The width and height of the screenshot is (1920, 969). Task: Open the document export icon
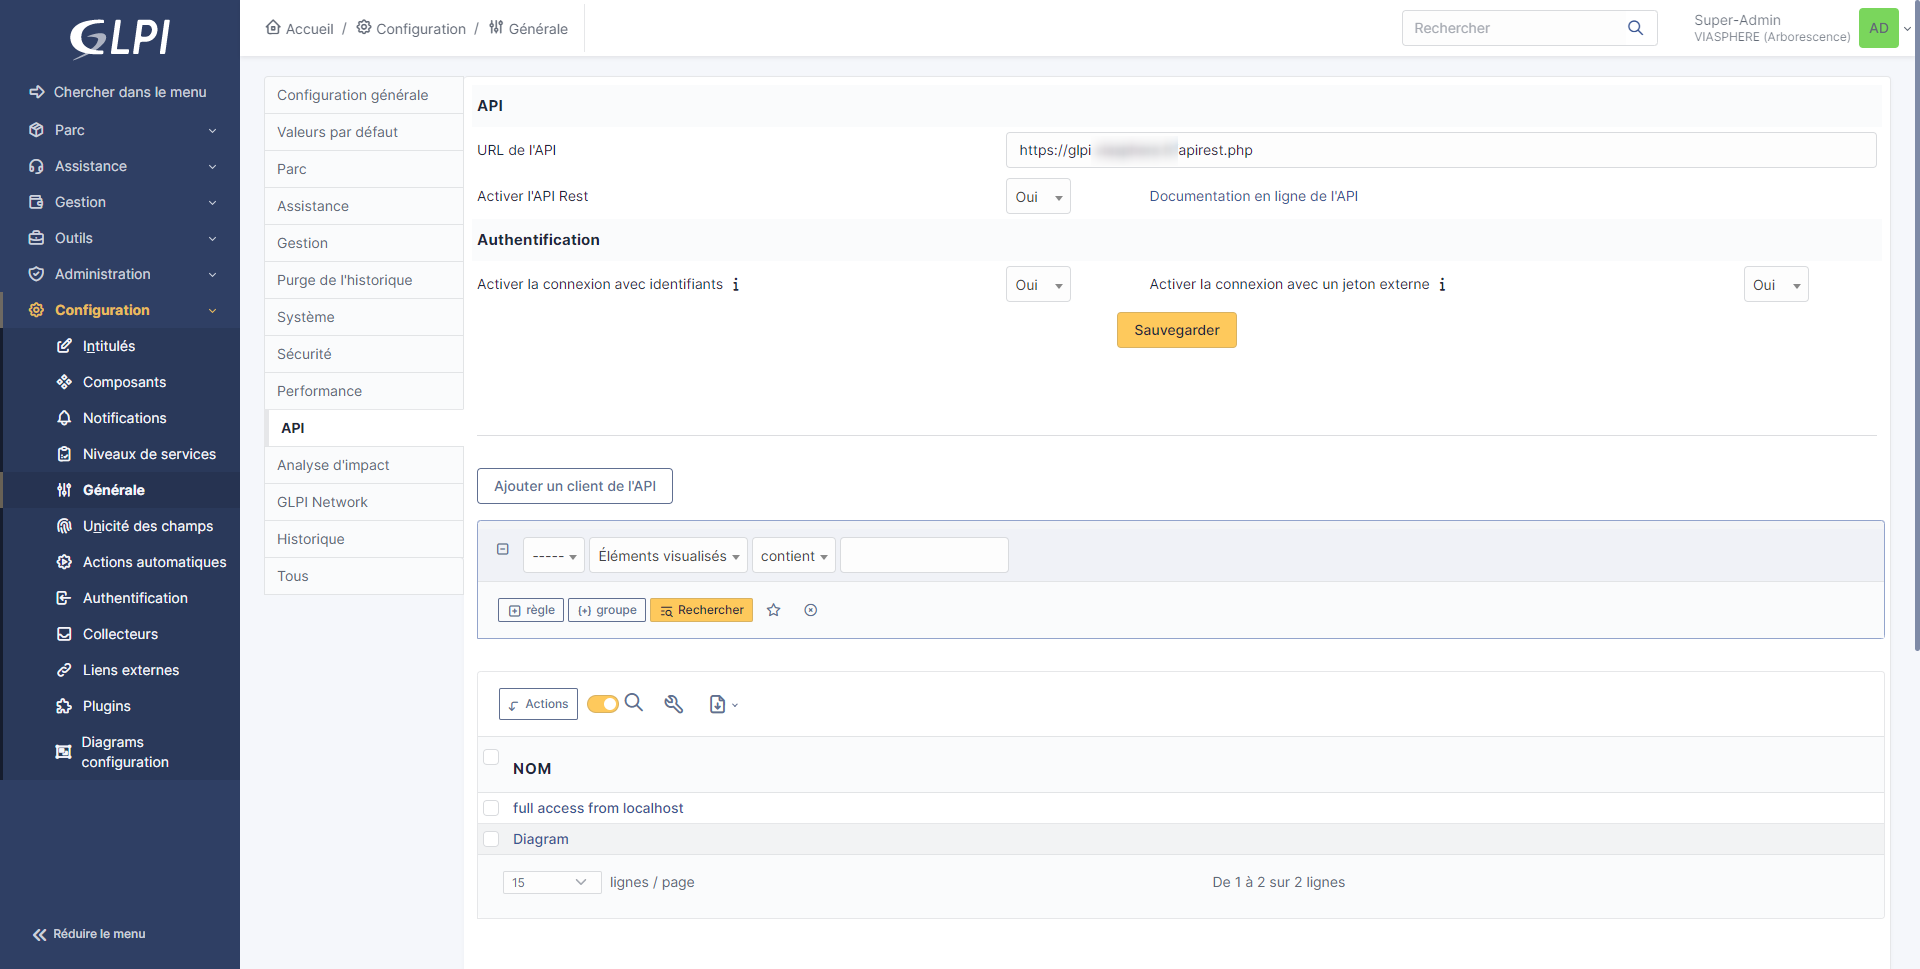coord(718,704)
